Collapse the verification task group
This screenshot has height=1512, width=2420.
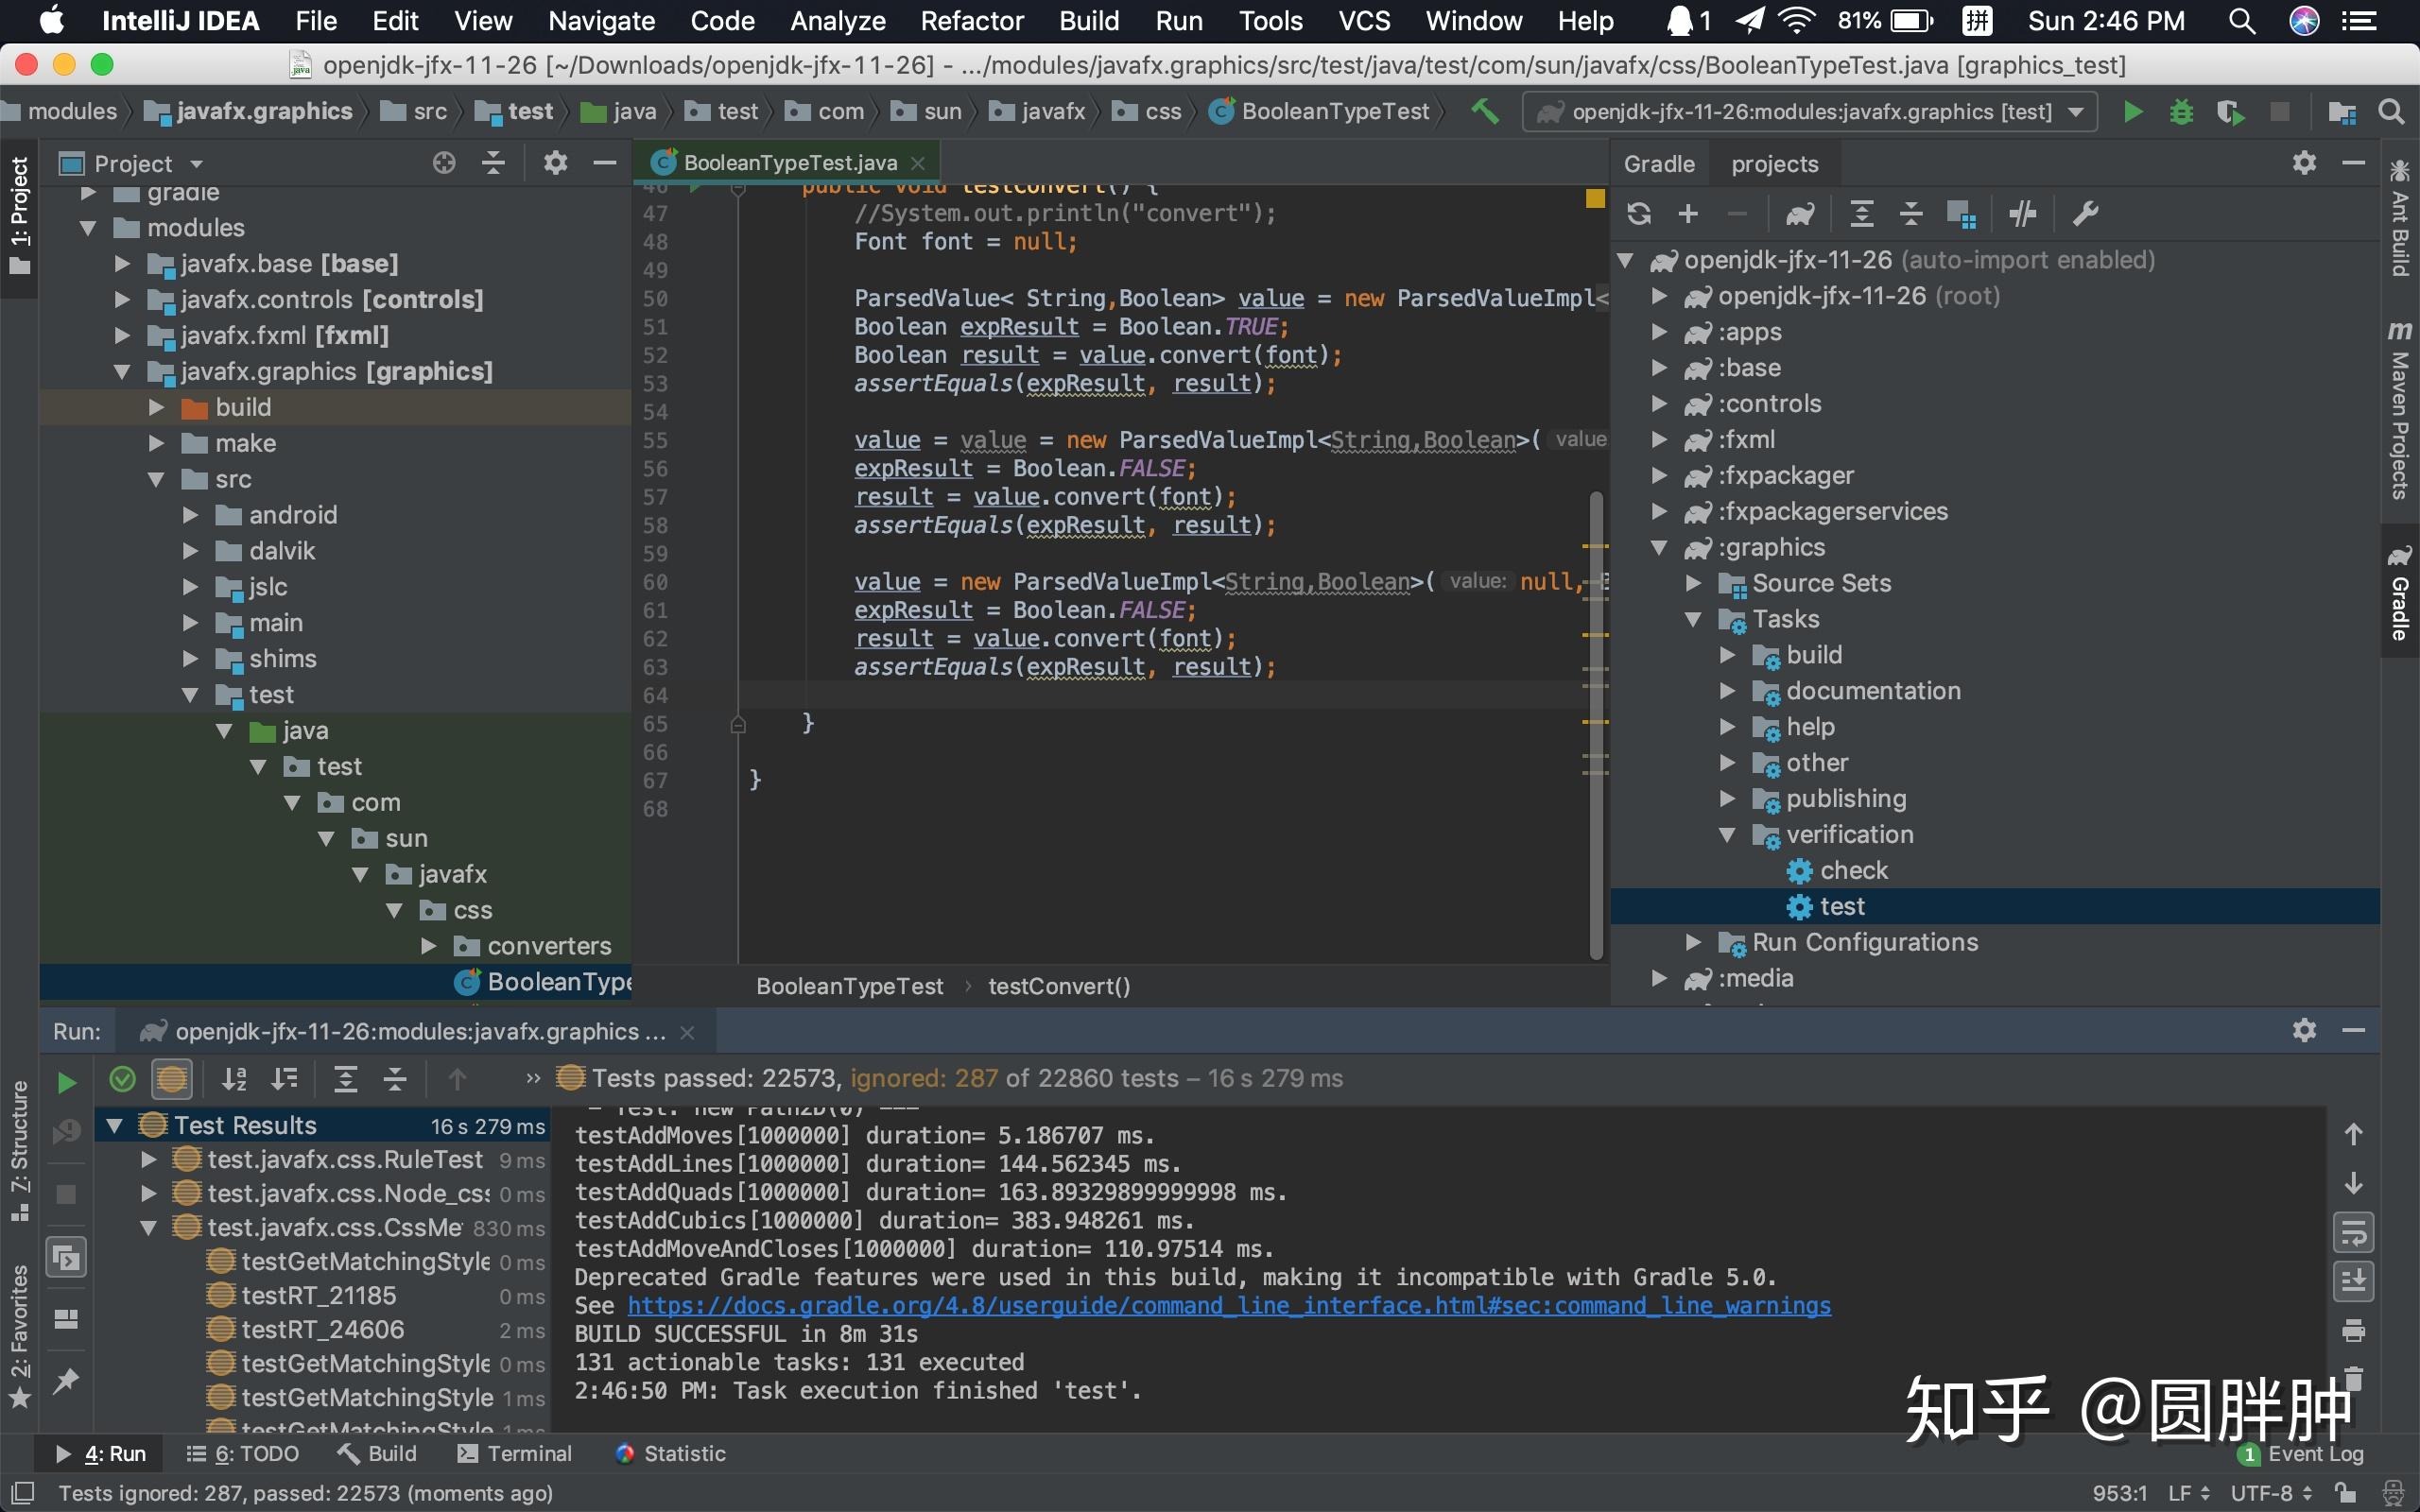click(1727, 835)
